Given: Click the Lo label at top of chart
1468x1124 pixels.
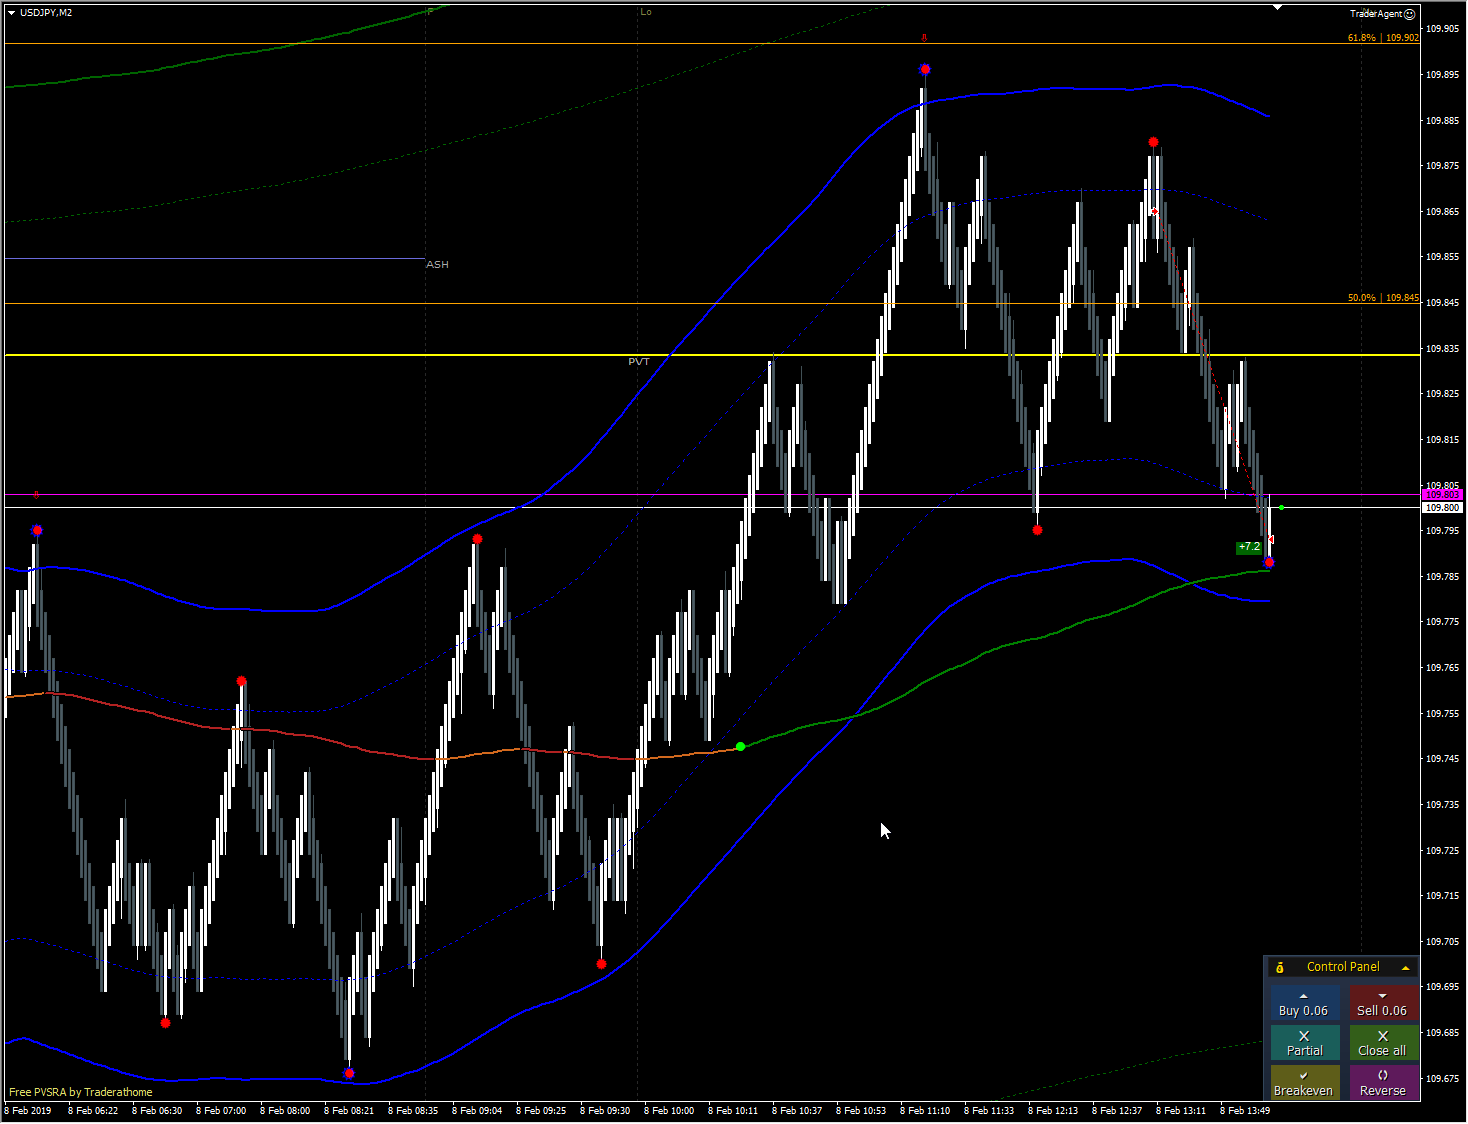Looking at the screenshot, I should [645, 12].
